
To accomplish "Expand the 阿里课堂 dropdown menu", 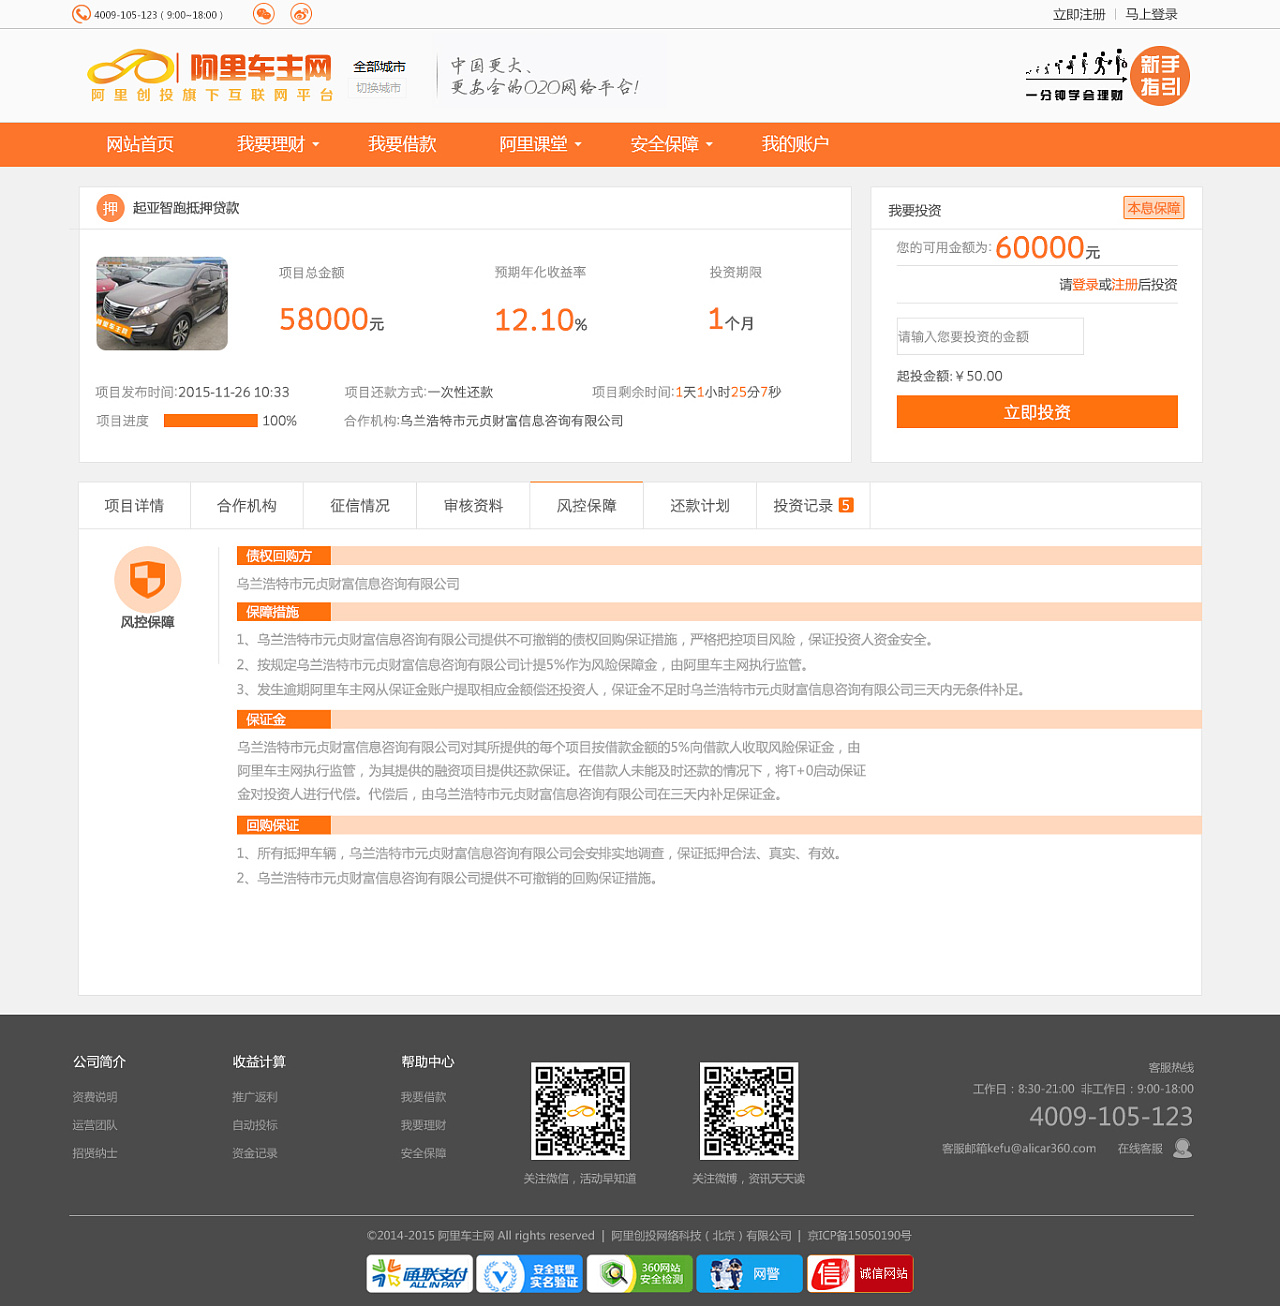I will coord(540,144).
